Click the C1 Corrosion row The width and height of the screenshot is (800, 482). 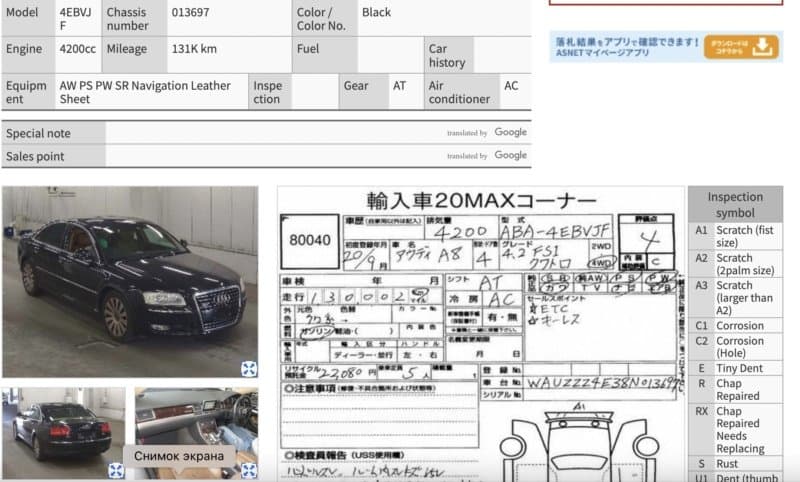click(735, 325)
